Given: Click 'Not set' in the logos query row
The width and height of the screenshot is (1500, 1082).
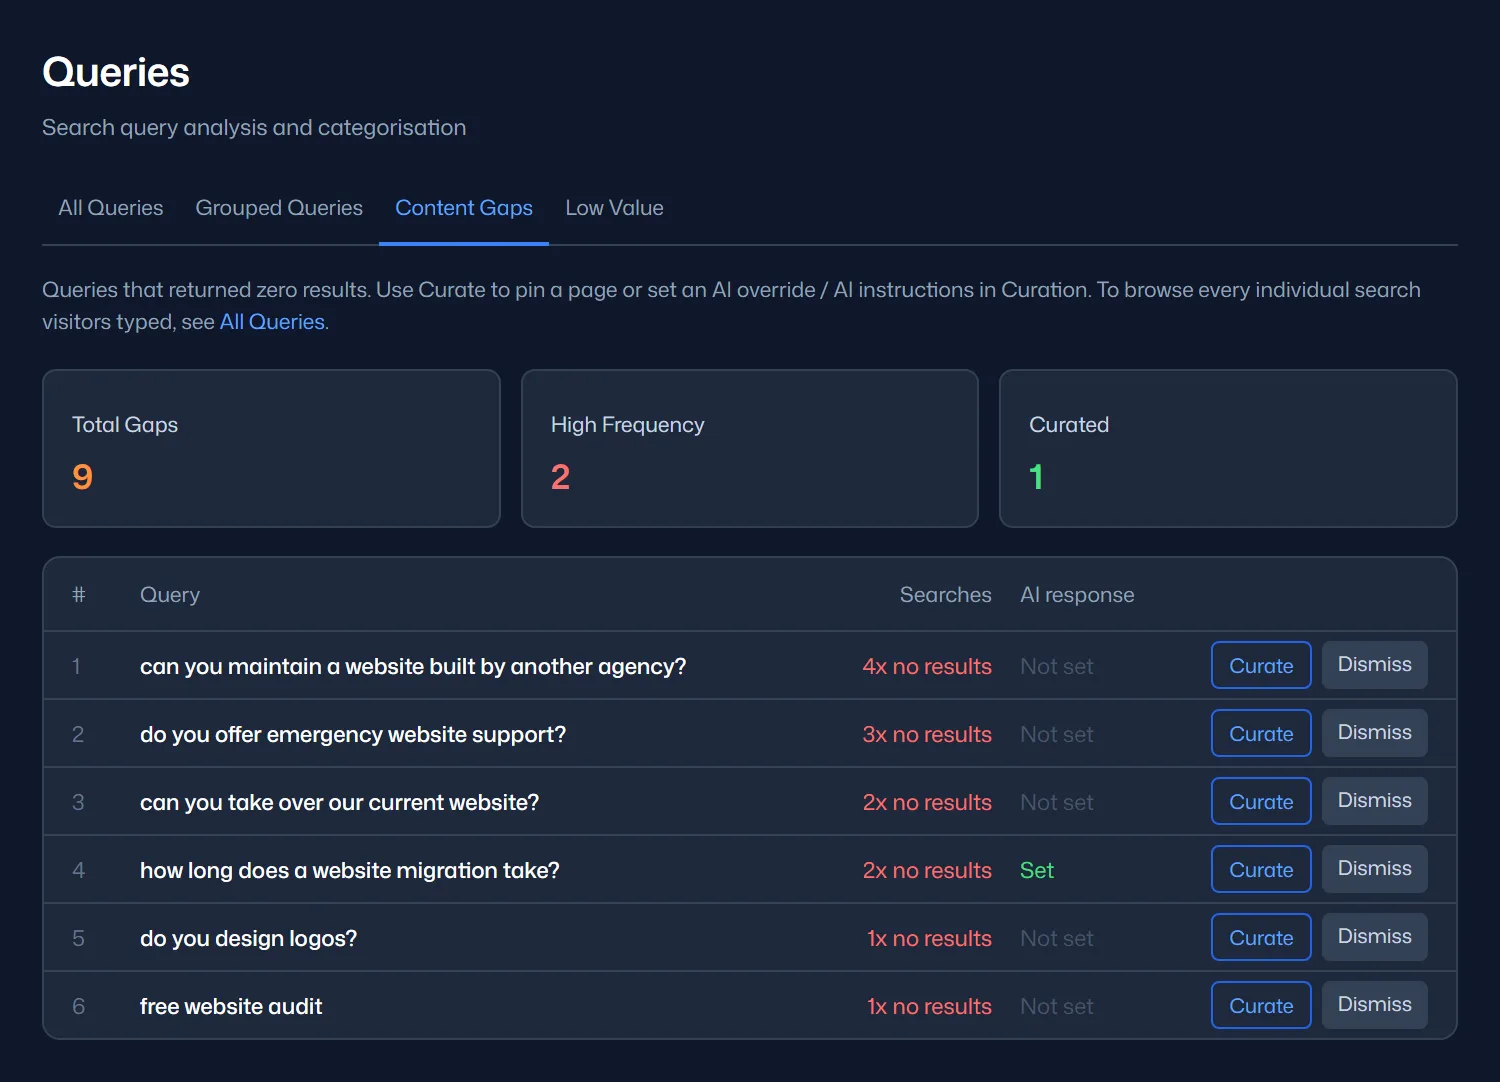Looking at the screenshot, I should click(x=1056, y=938).
